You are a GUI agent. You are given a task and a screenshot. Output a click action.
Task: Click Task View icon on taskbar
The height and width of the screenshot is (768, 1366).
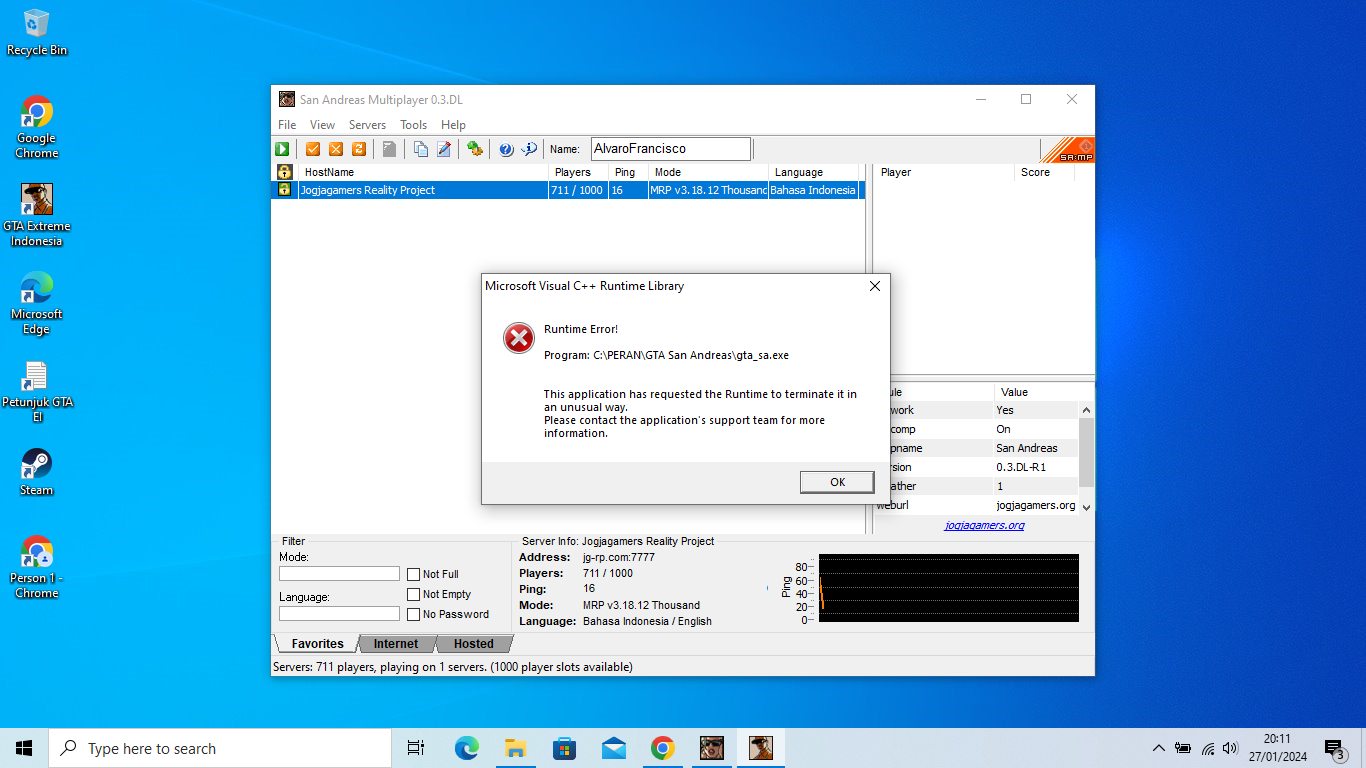[416, 748]
